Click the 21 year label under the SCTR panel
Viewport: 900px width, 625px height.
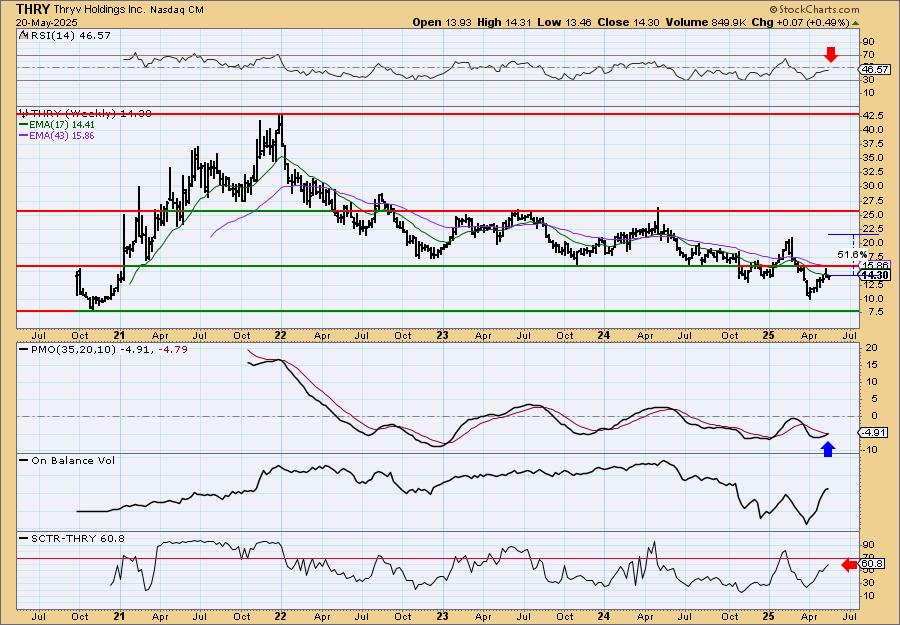pos(120,616)
